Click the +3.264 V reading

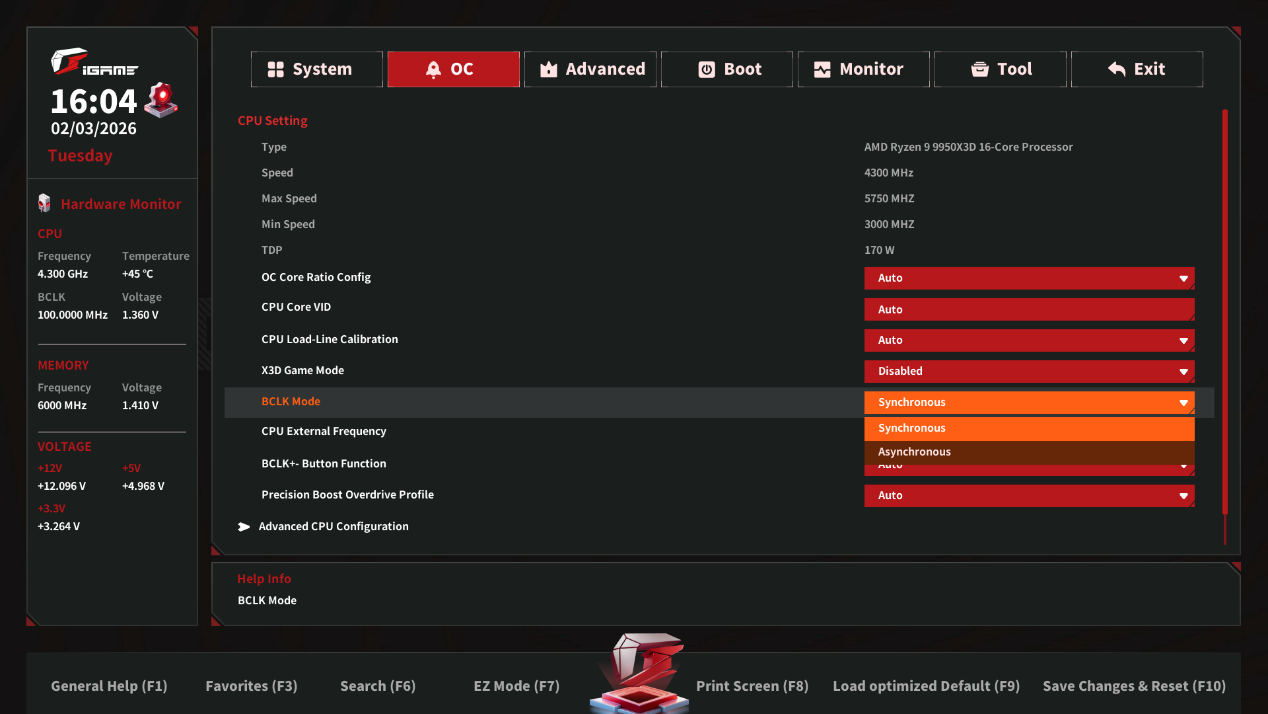(x=58, y=527)
